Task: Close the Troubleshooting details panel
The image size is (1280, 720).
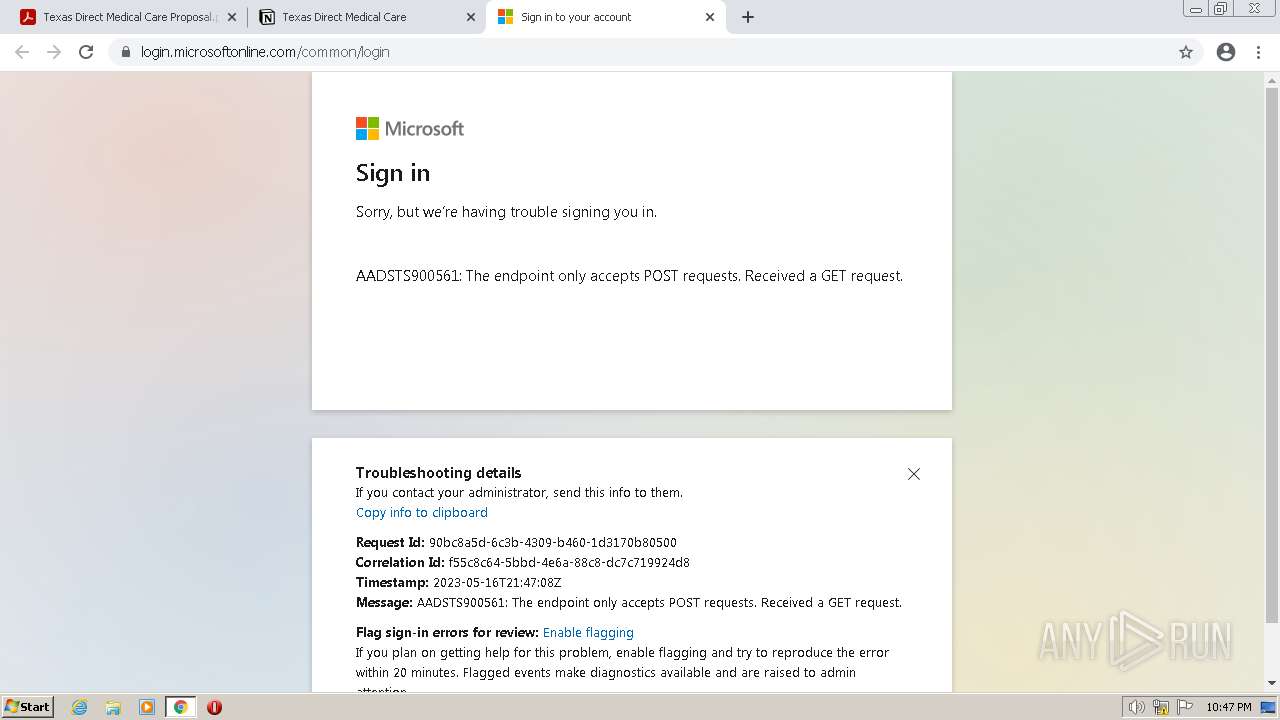Action: pos(913,474)
